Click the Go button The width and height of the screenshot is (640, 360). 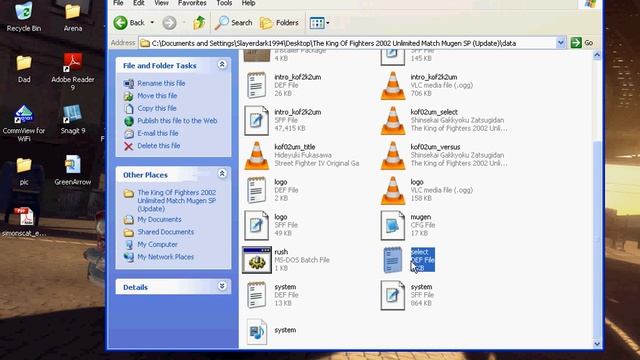(x=582, y=43)
